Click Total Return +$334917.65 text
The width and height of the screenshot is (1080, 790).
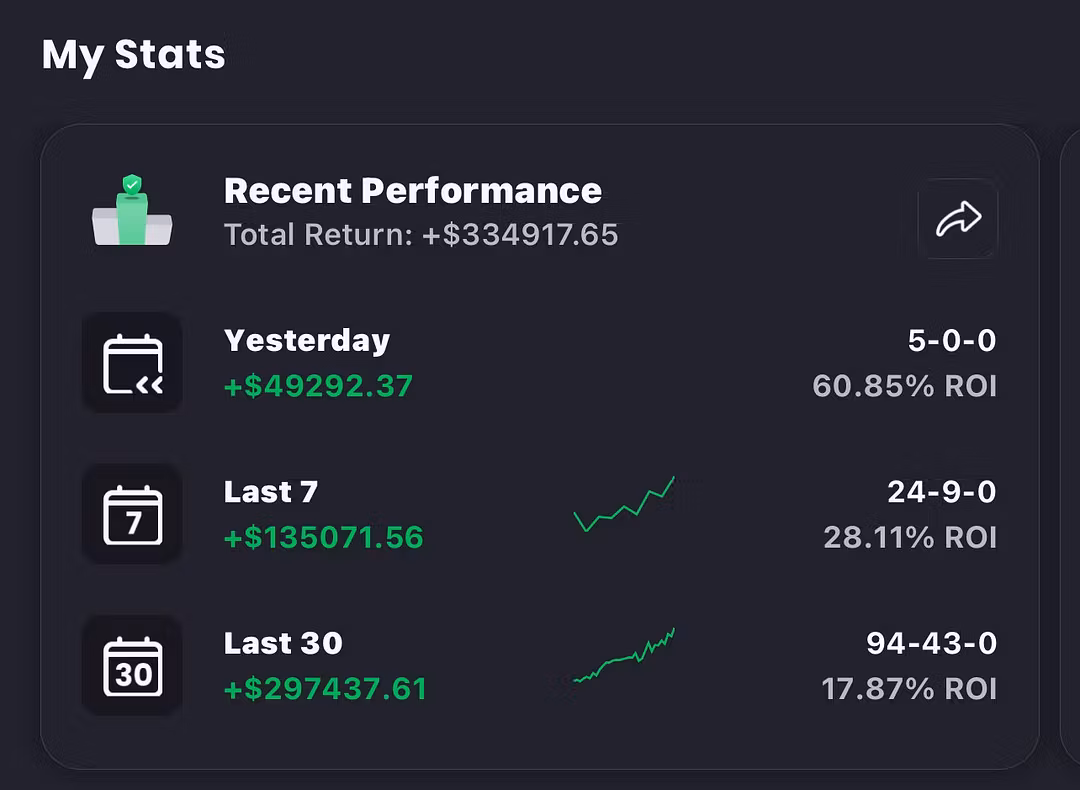click(x=422, y=234)
